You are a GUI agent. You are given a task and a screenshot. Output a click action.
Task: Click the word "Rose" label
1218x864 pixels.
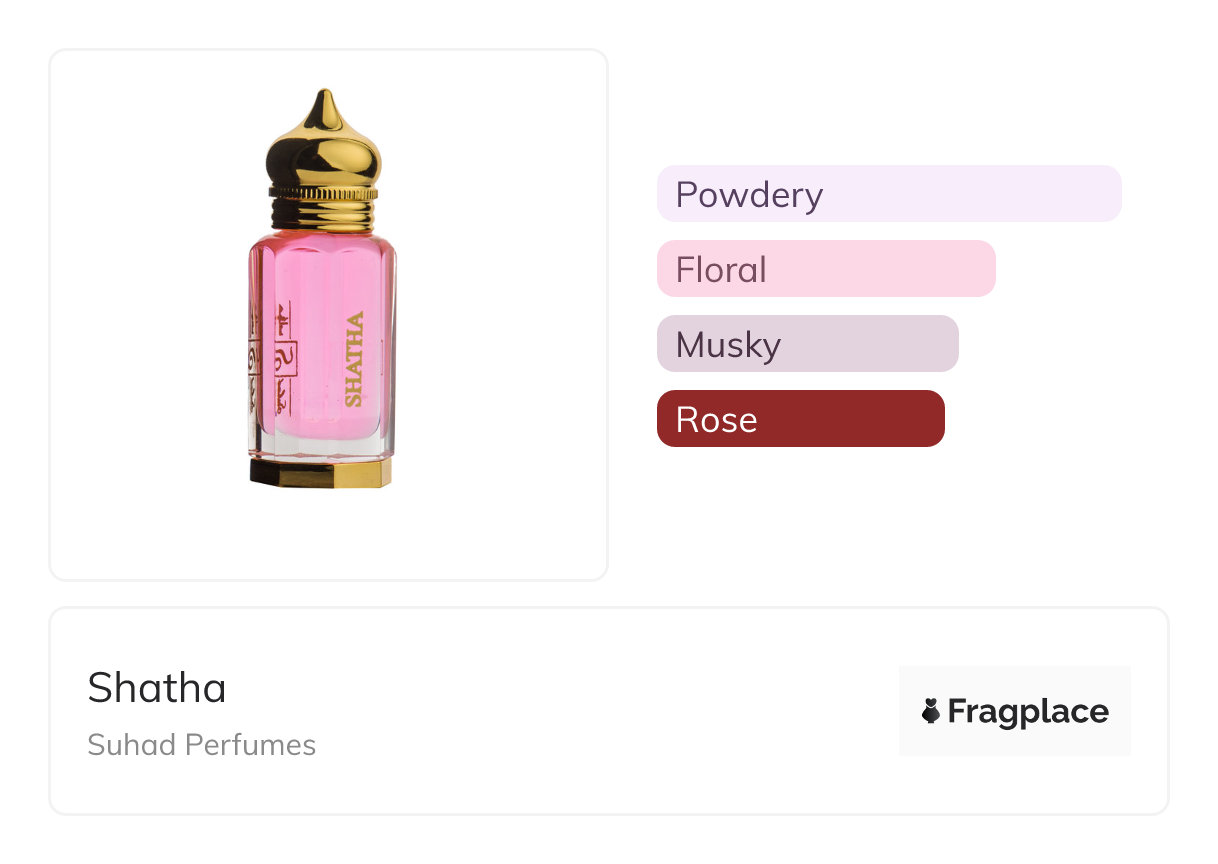[x=716, y=419]
